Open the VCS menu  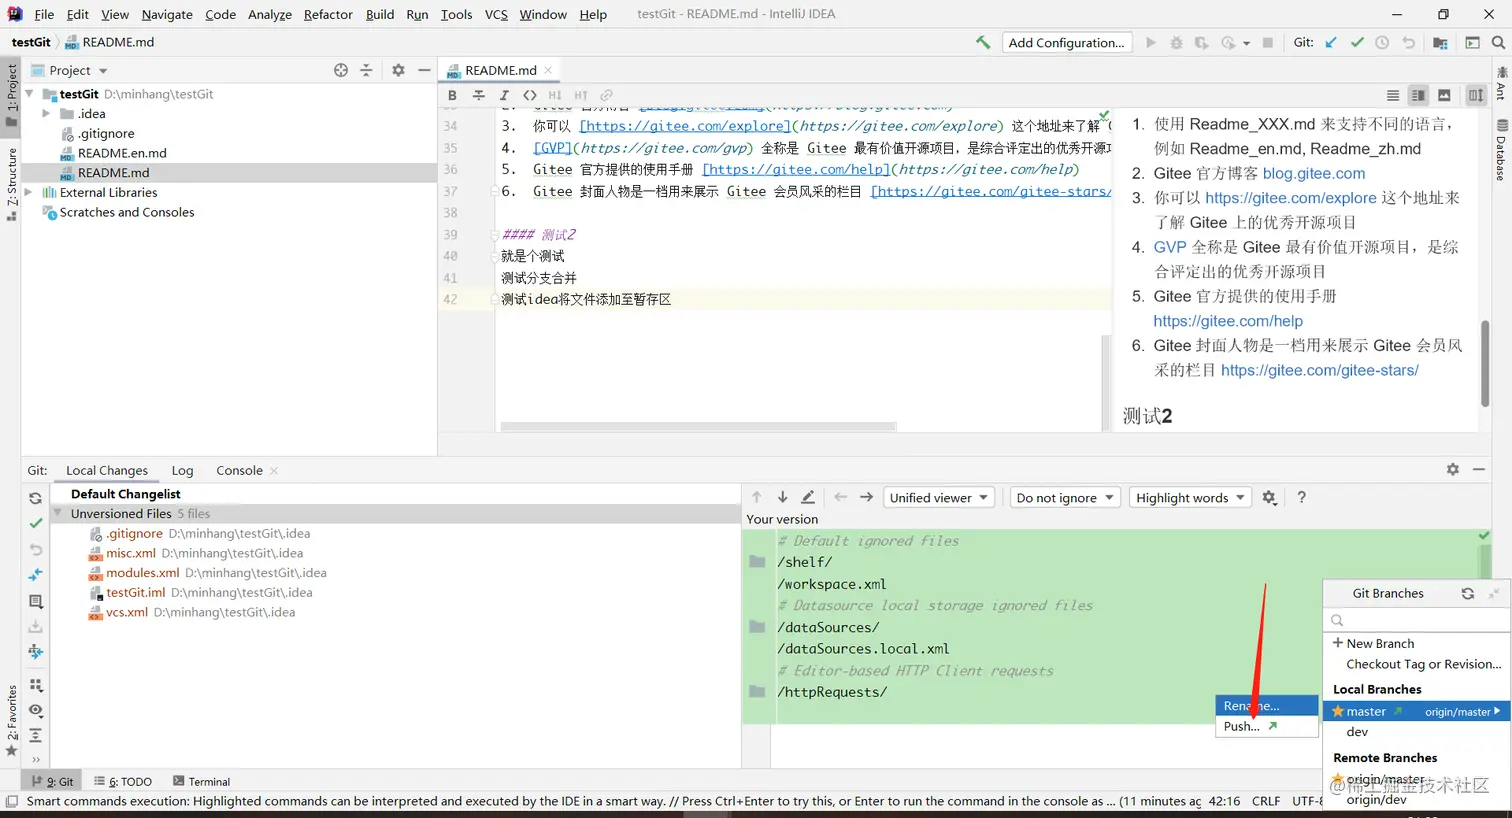(x=496, y=14)
